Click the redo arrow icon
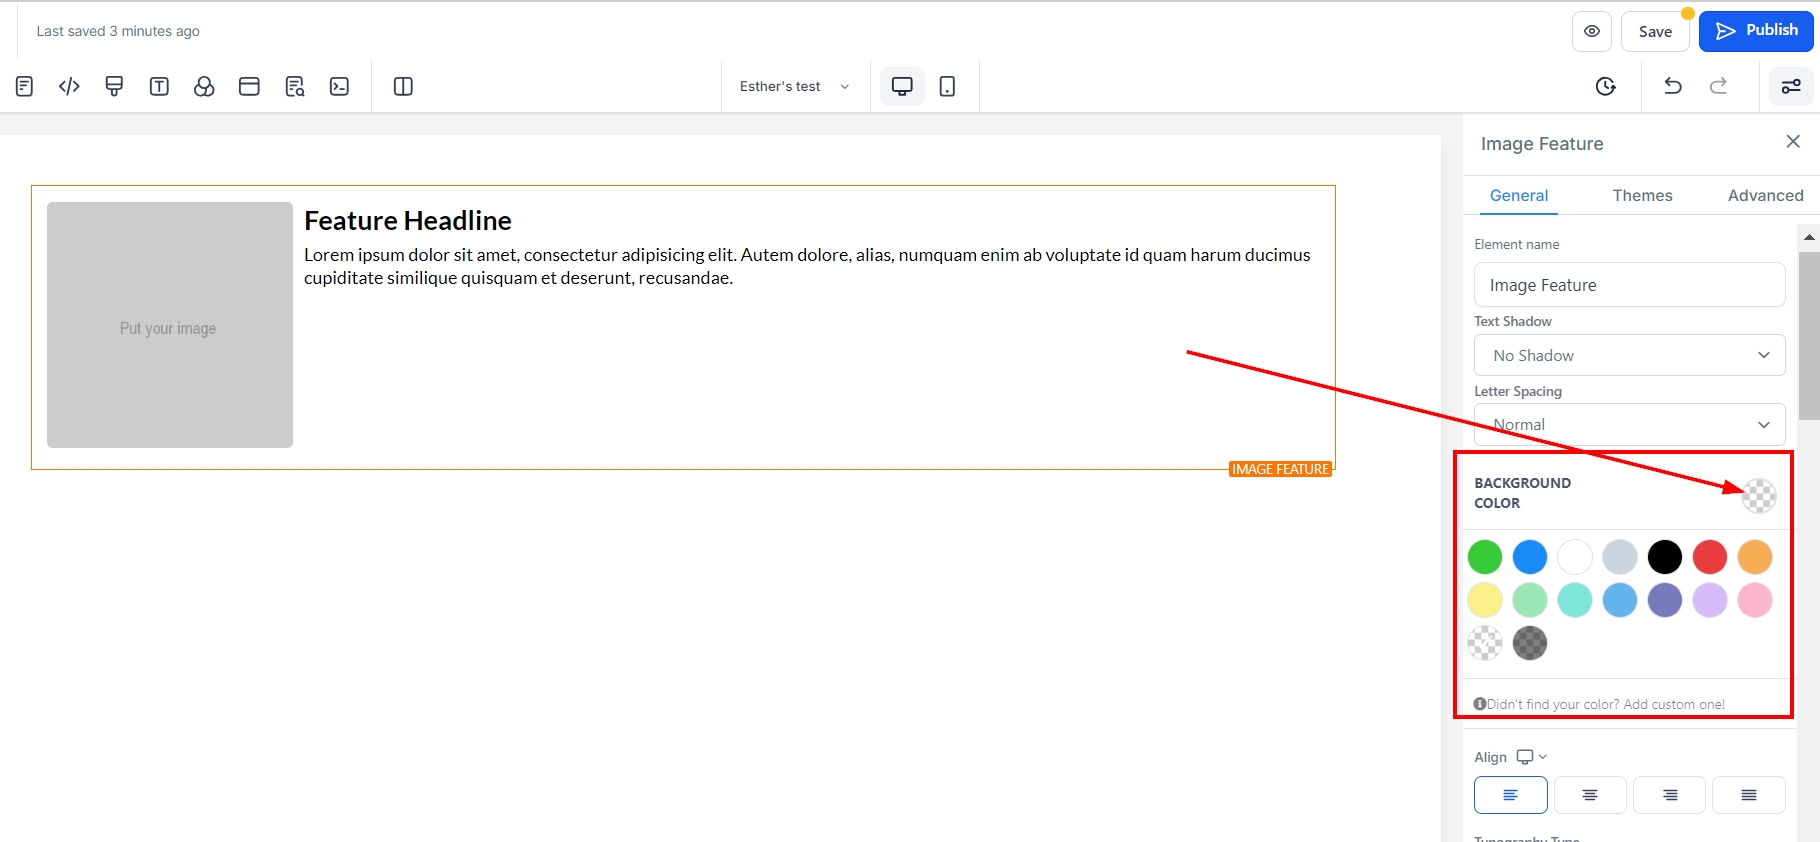The height and width of the screenshot is (842, 1820). (x=1718, y=86)
